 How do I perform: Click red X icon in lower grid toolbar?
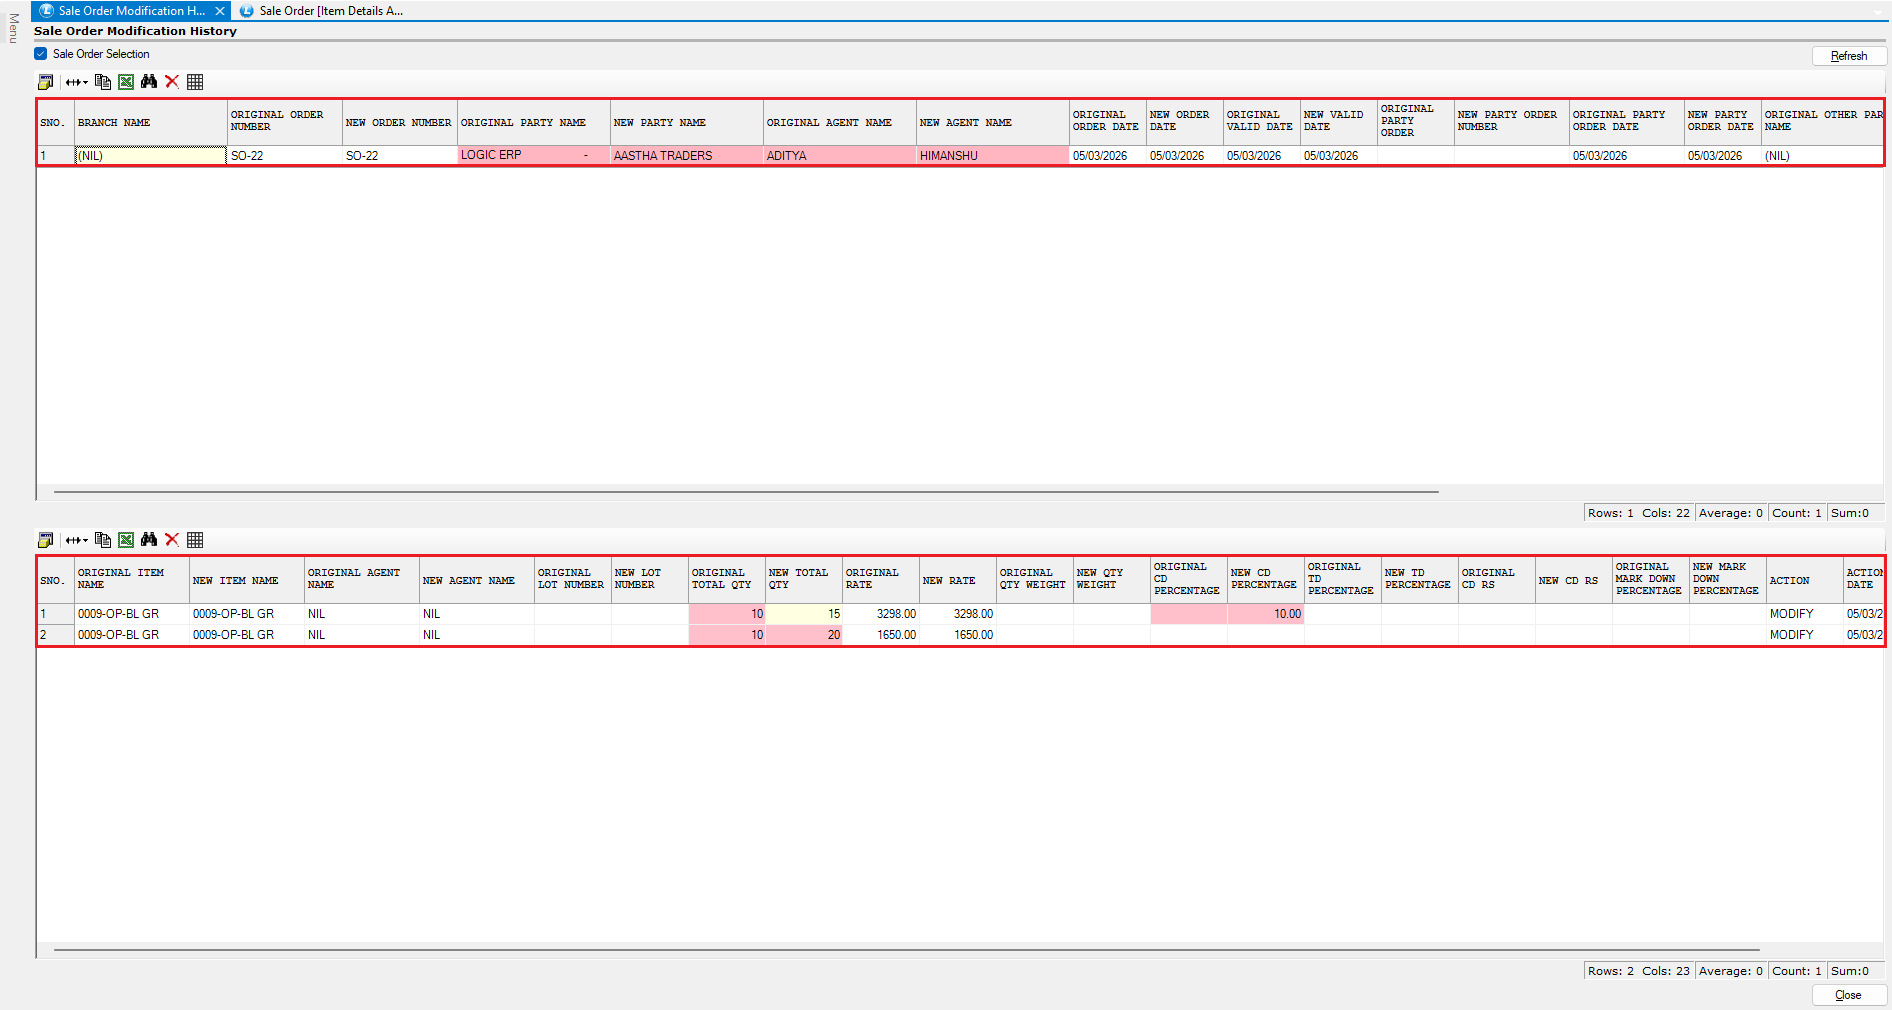click(172, 540)
